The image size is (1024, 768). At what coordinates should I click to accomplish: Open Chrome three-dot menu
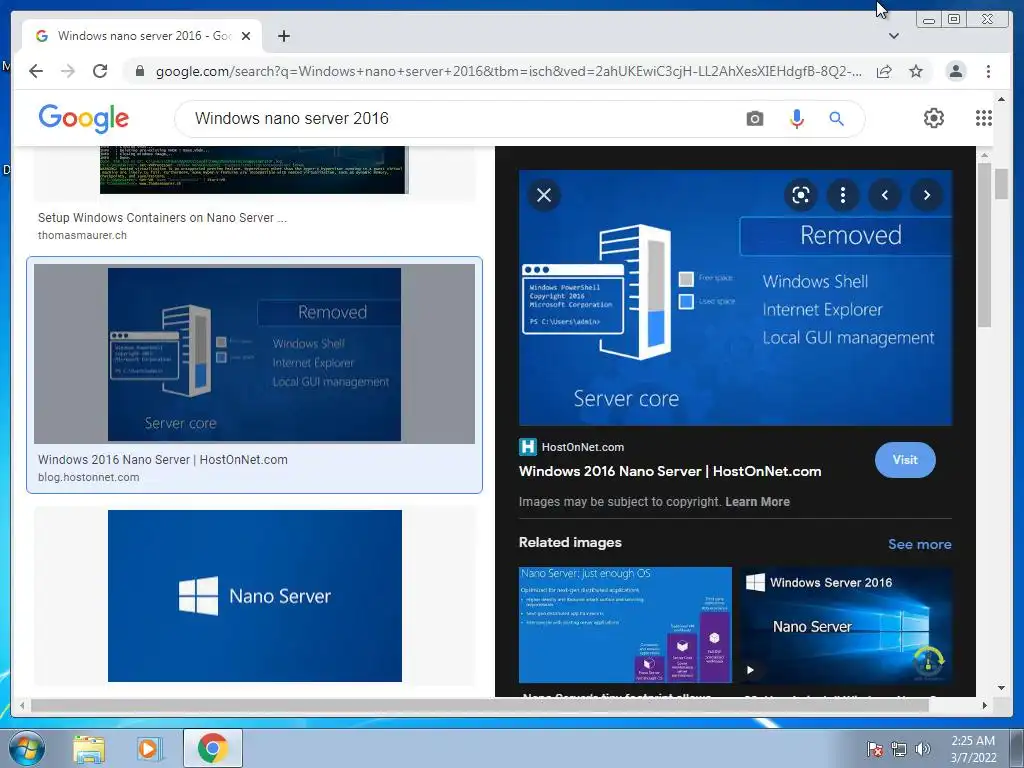click(988, 71)
